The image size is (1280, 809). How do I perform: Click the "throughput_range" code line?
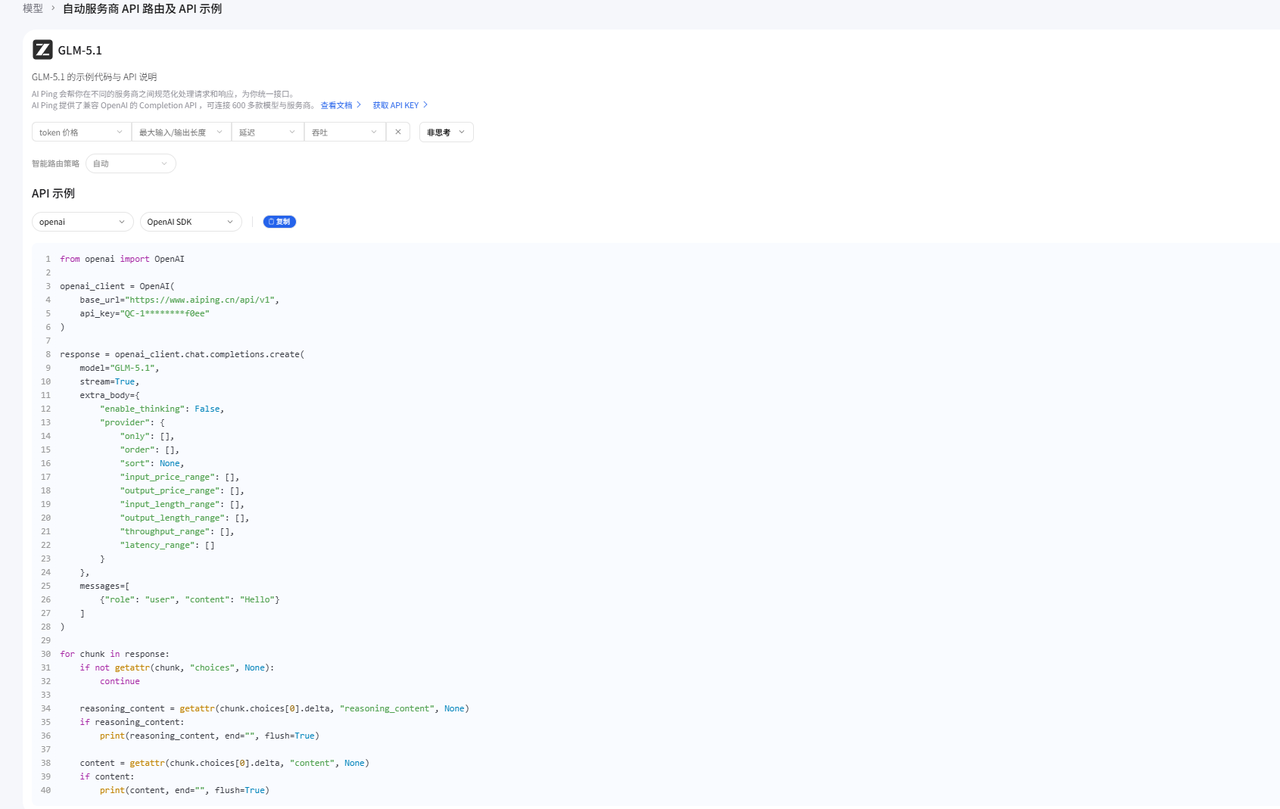point(177,532)
